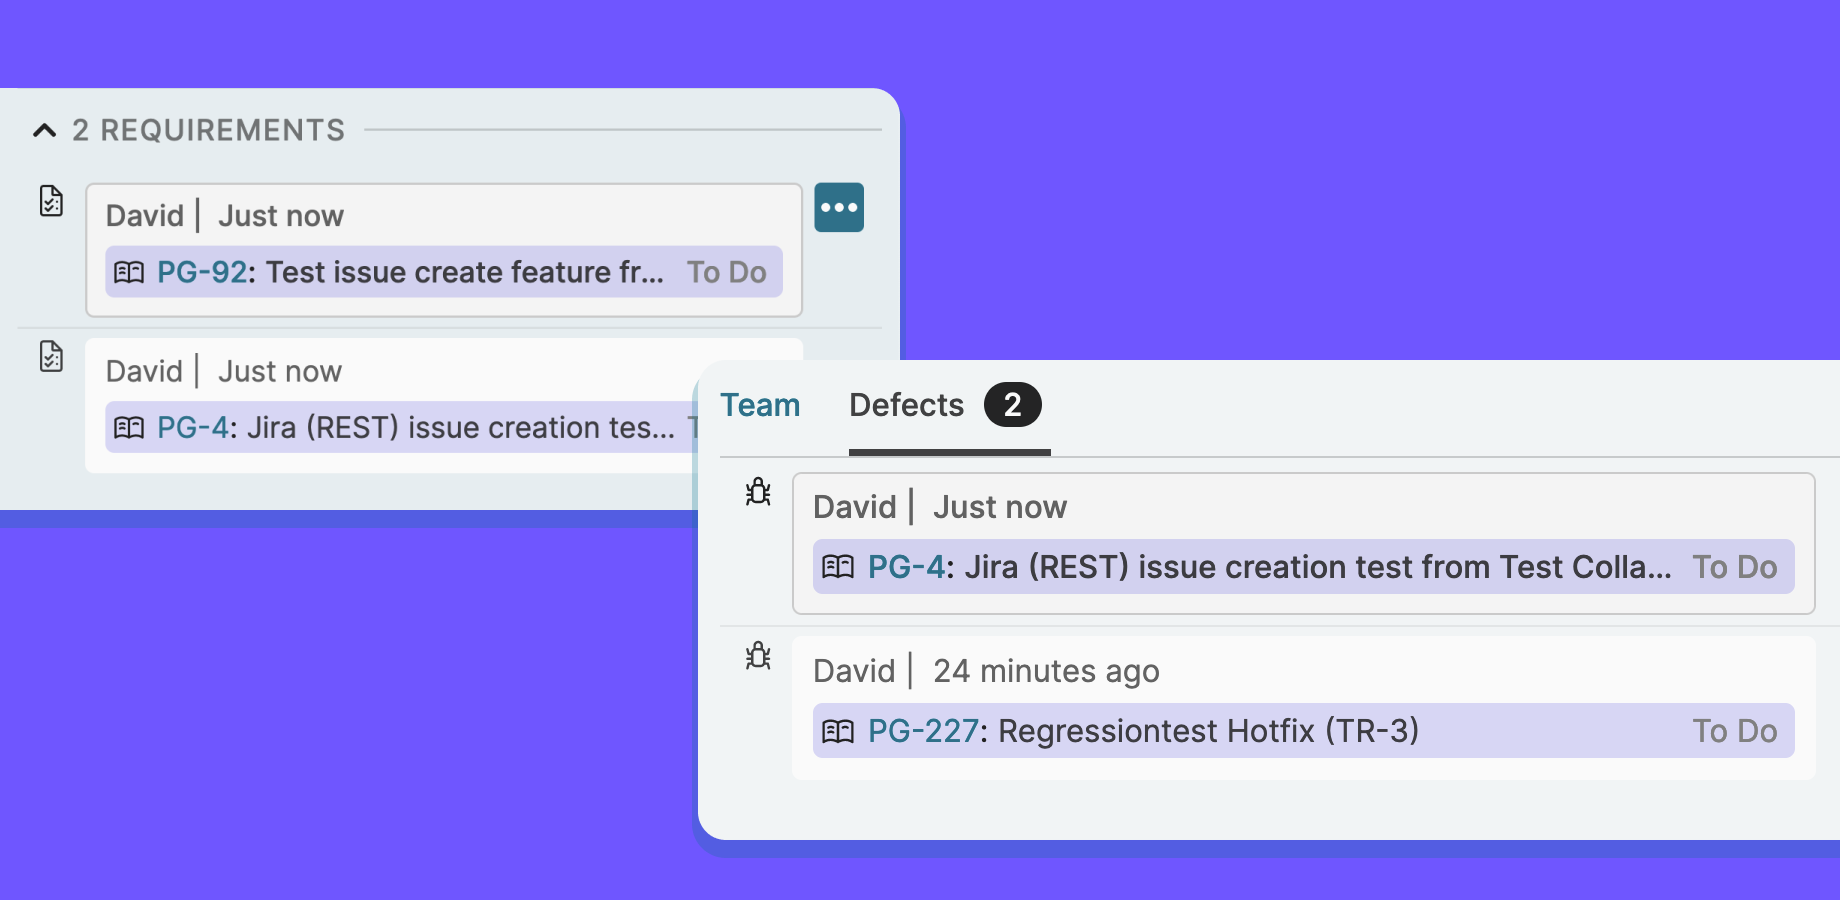Select the Defects tab
The image size is (1840, 900).
click(x=906, y=405)
